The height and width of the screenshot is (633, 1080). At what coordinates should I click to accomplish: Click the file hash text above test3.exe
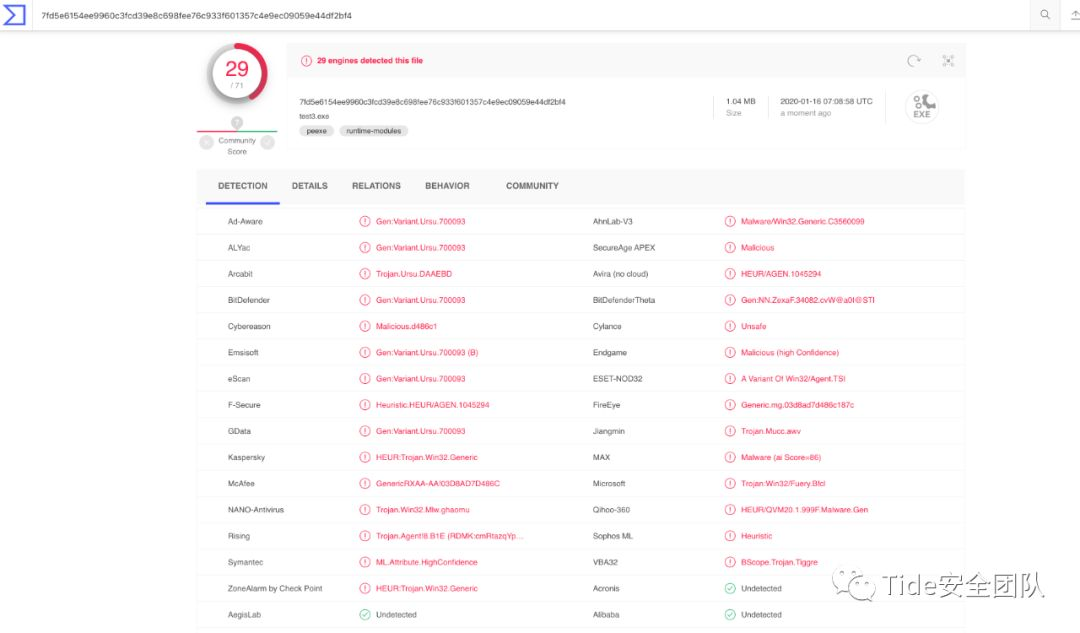[x=432, y=102]
